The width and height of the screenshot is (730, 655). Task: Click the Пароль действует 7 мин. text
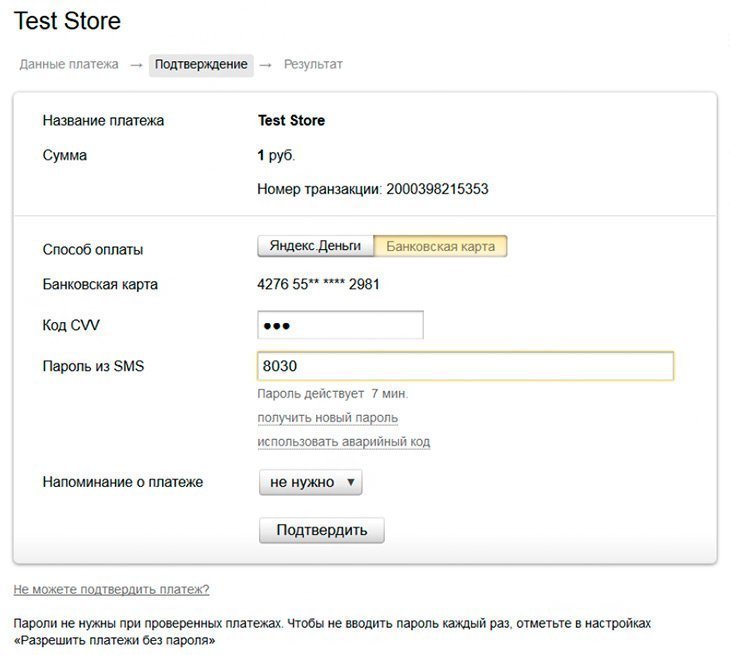[x=333, y=394]
